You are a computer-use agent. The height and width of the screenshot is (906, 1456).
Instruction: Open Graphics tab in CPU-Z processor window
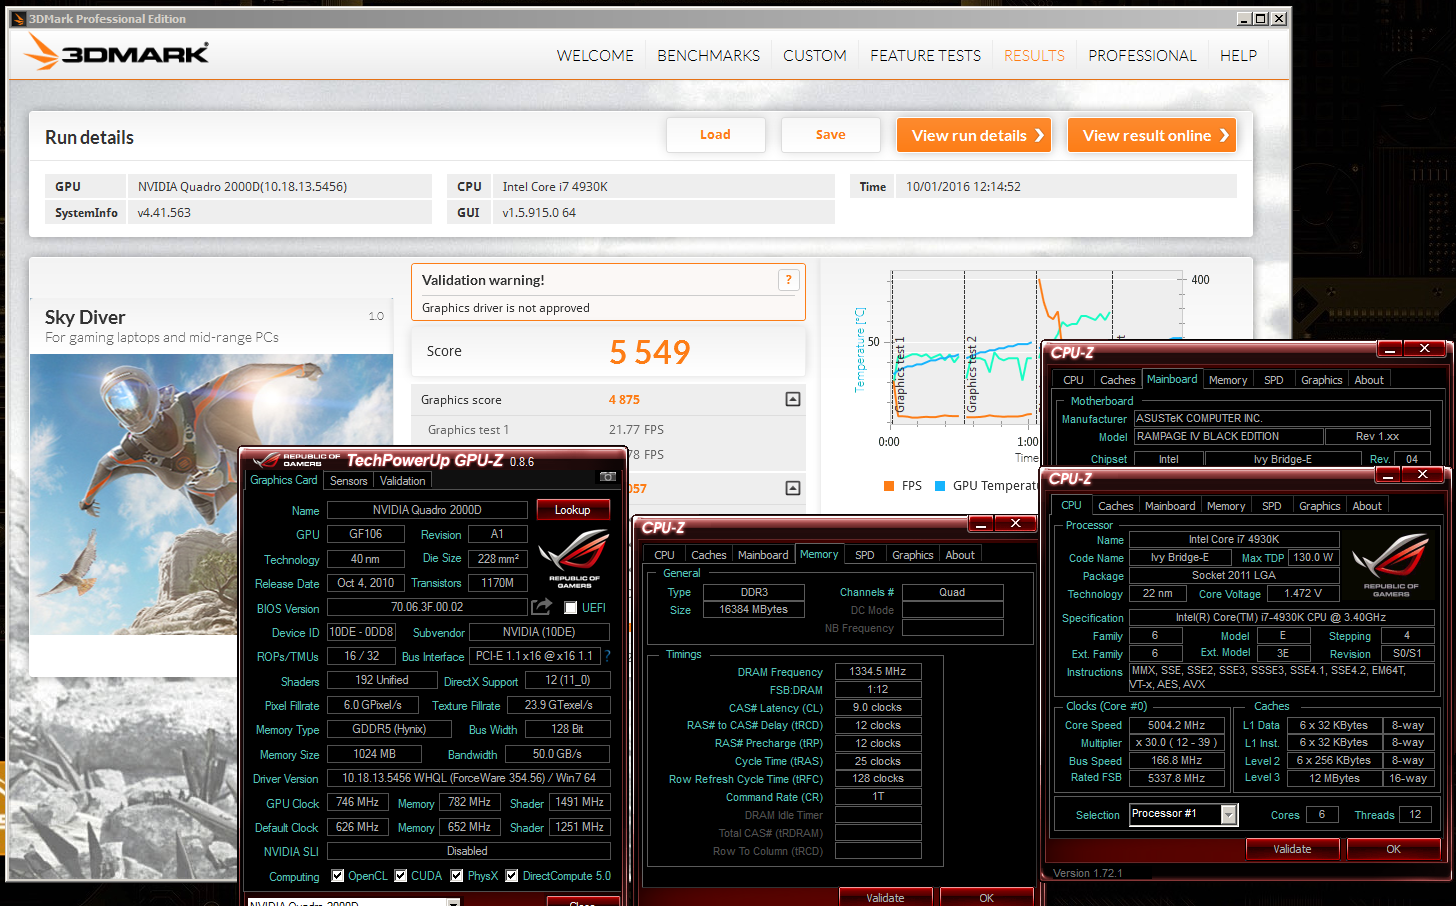(1320, 506)
